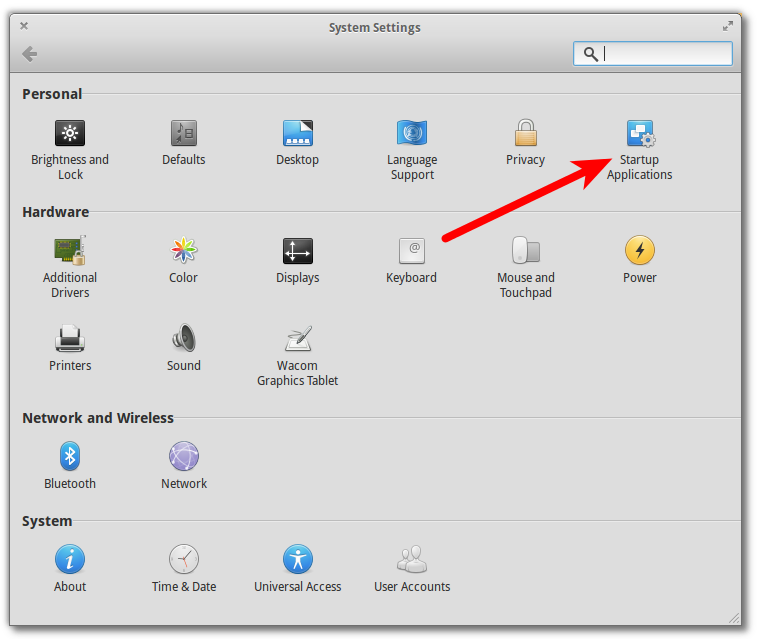759x639 pixels.
Task: Maximize window with the expand arrows icon
Action: [728, 26]
